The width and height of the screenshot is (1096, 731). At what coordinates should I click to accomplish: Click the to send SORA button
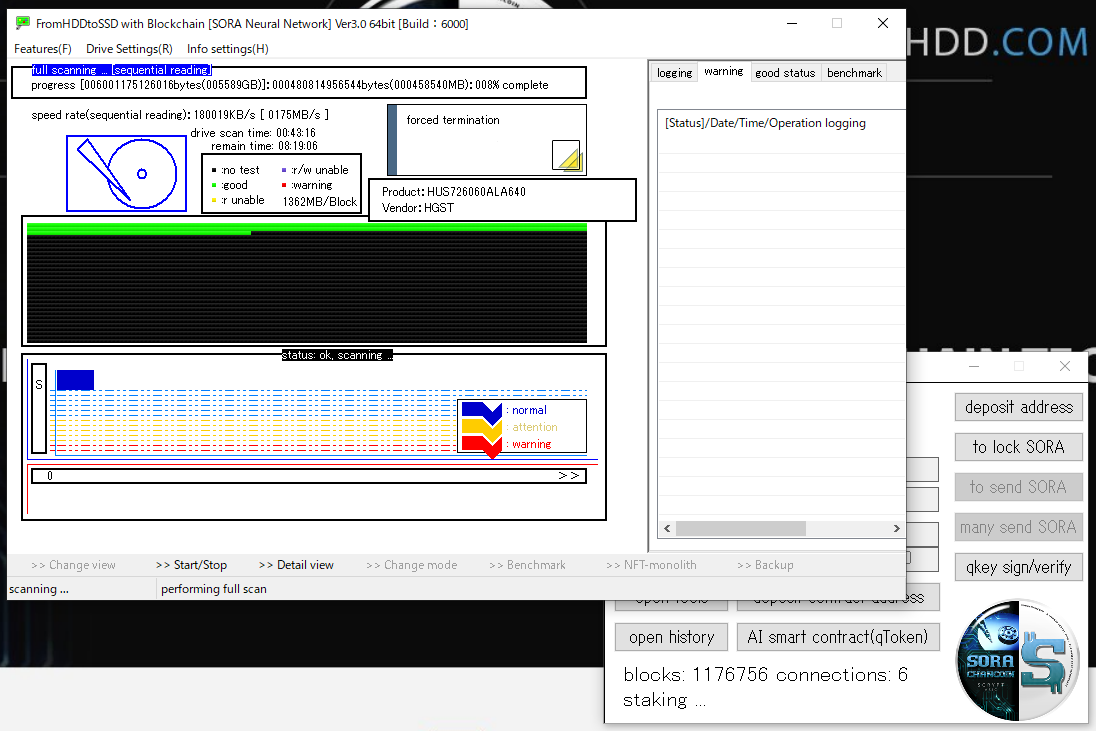[1018, 487]
